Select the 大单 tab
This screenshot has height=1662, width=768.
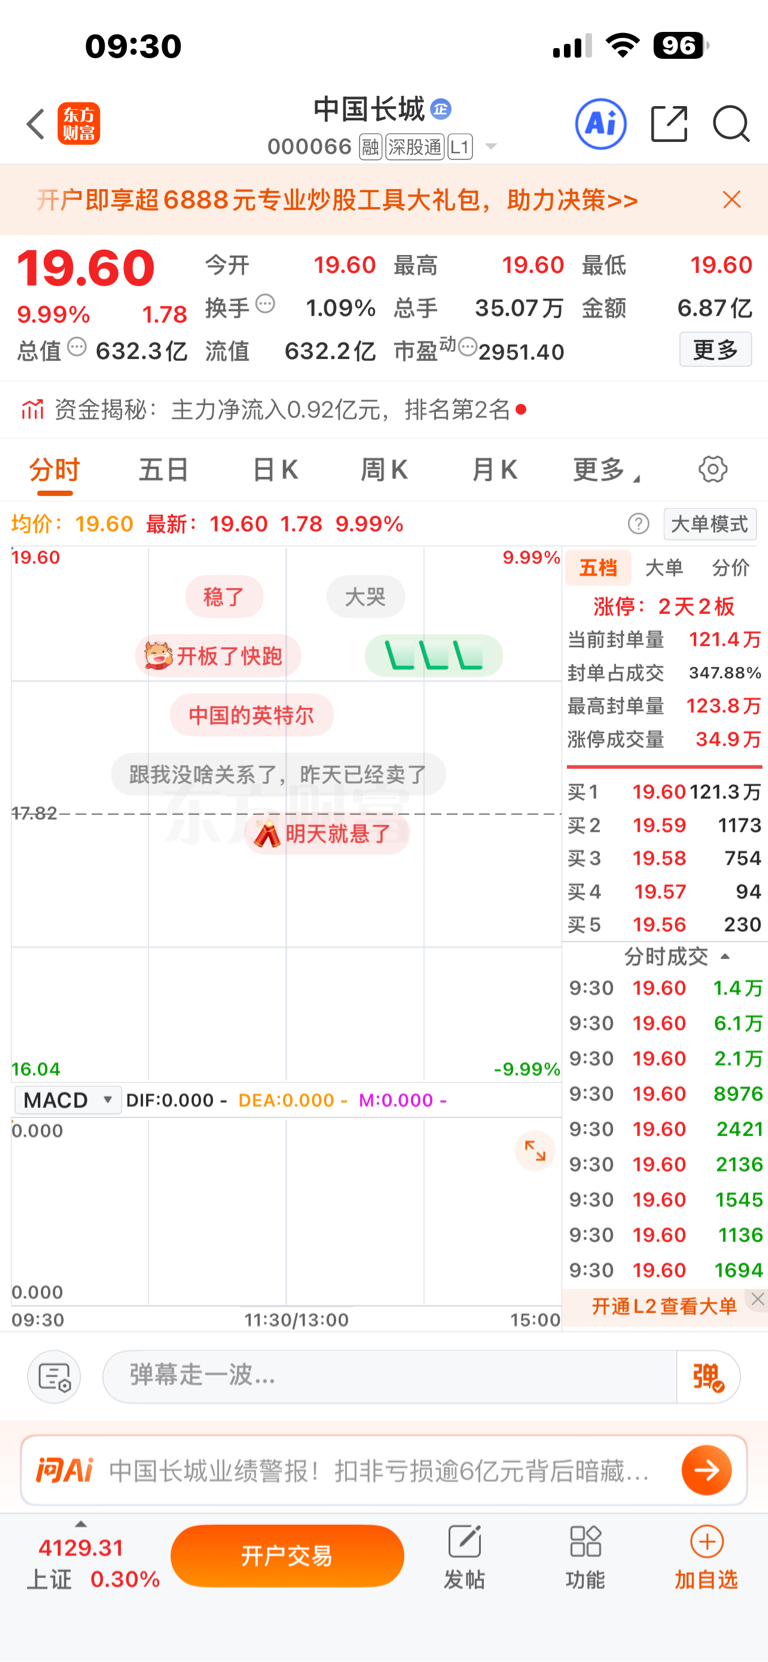click(x=664, y=568)
